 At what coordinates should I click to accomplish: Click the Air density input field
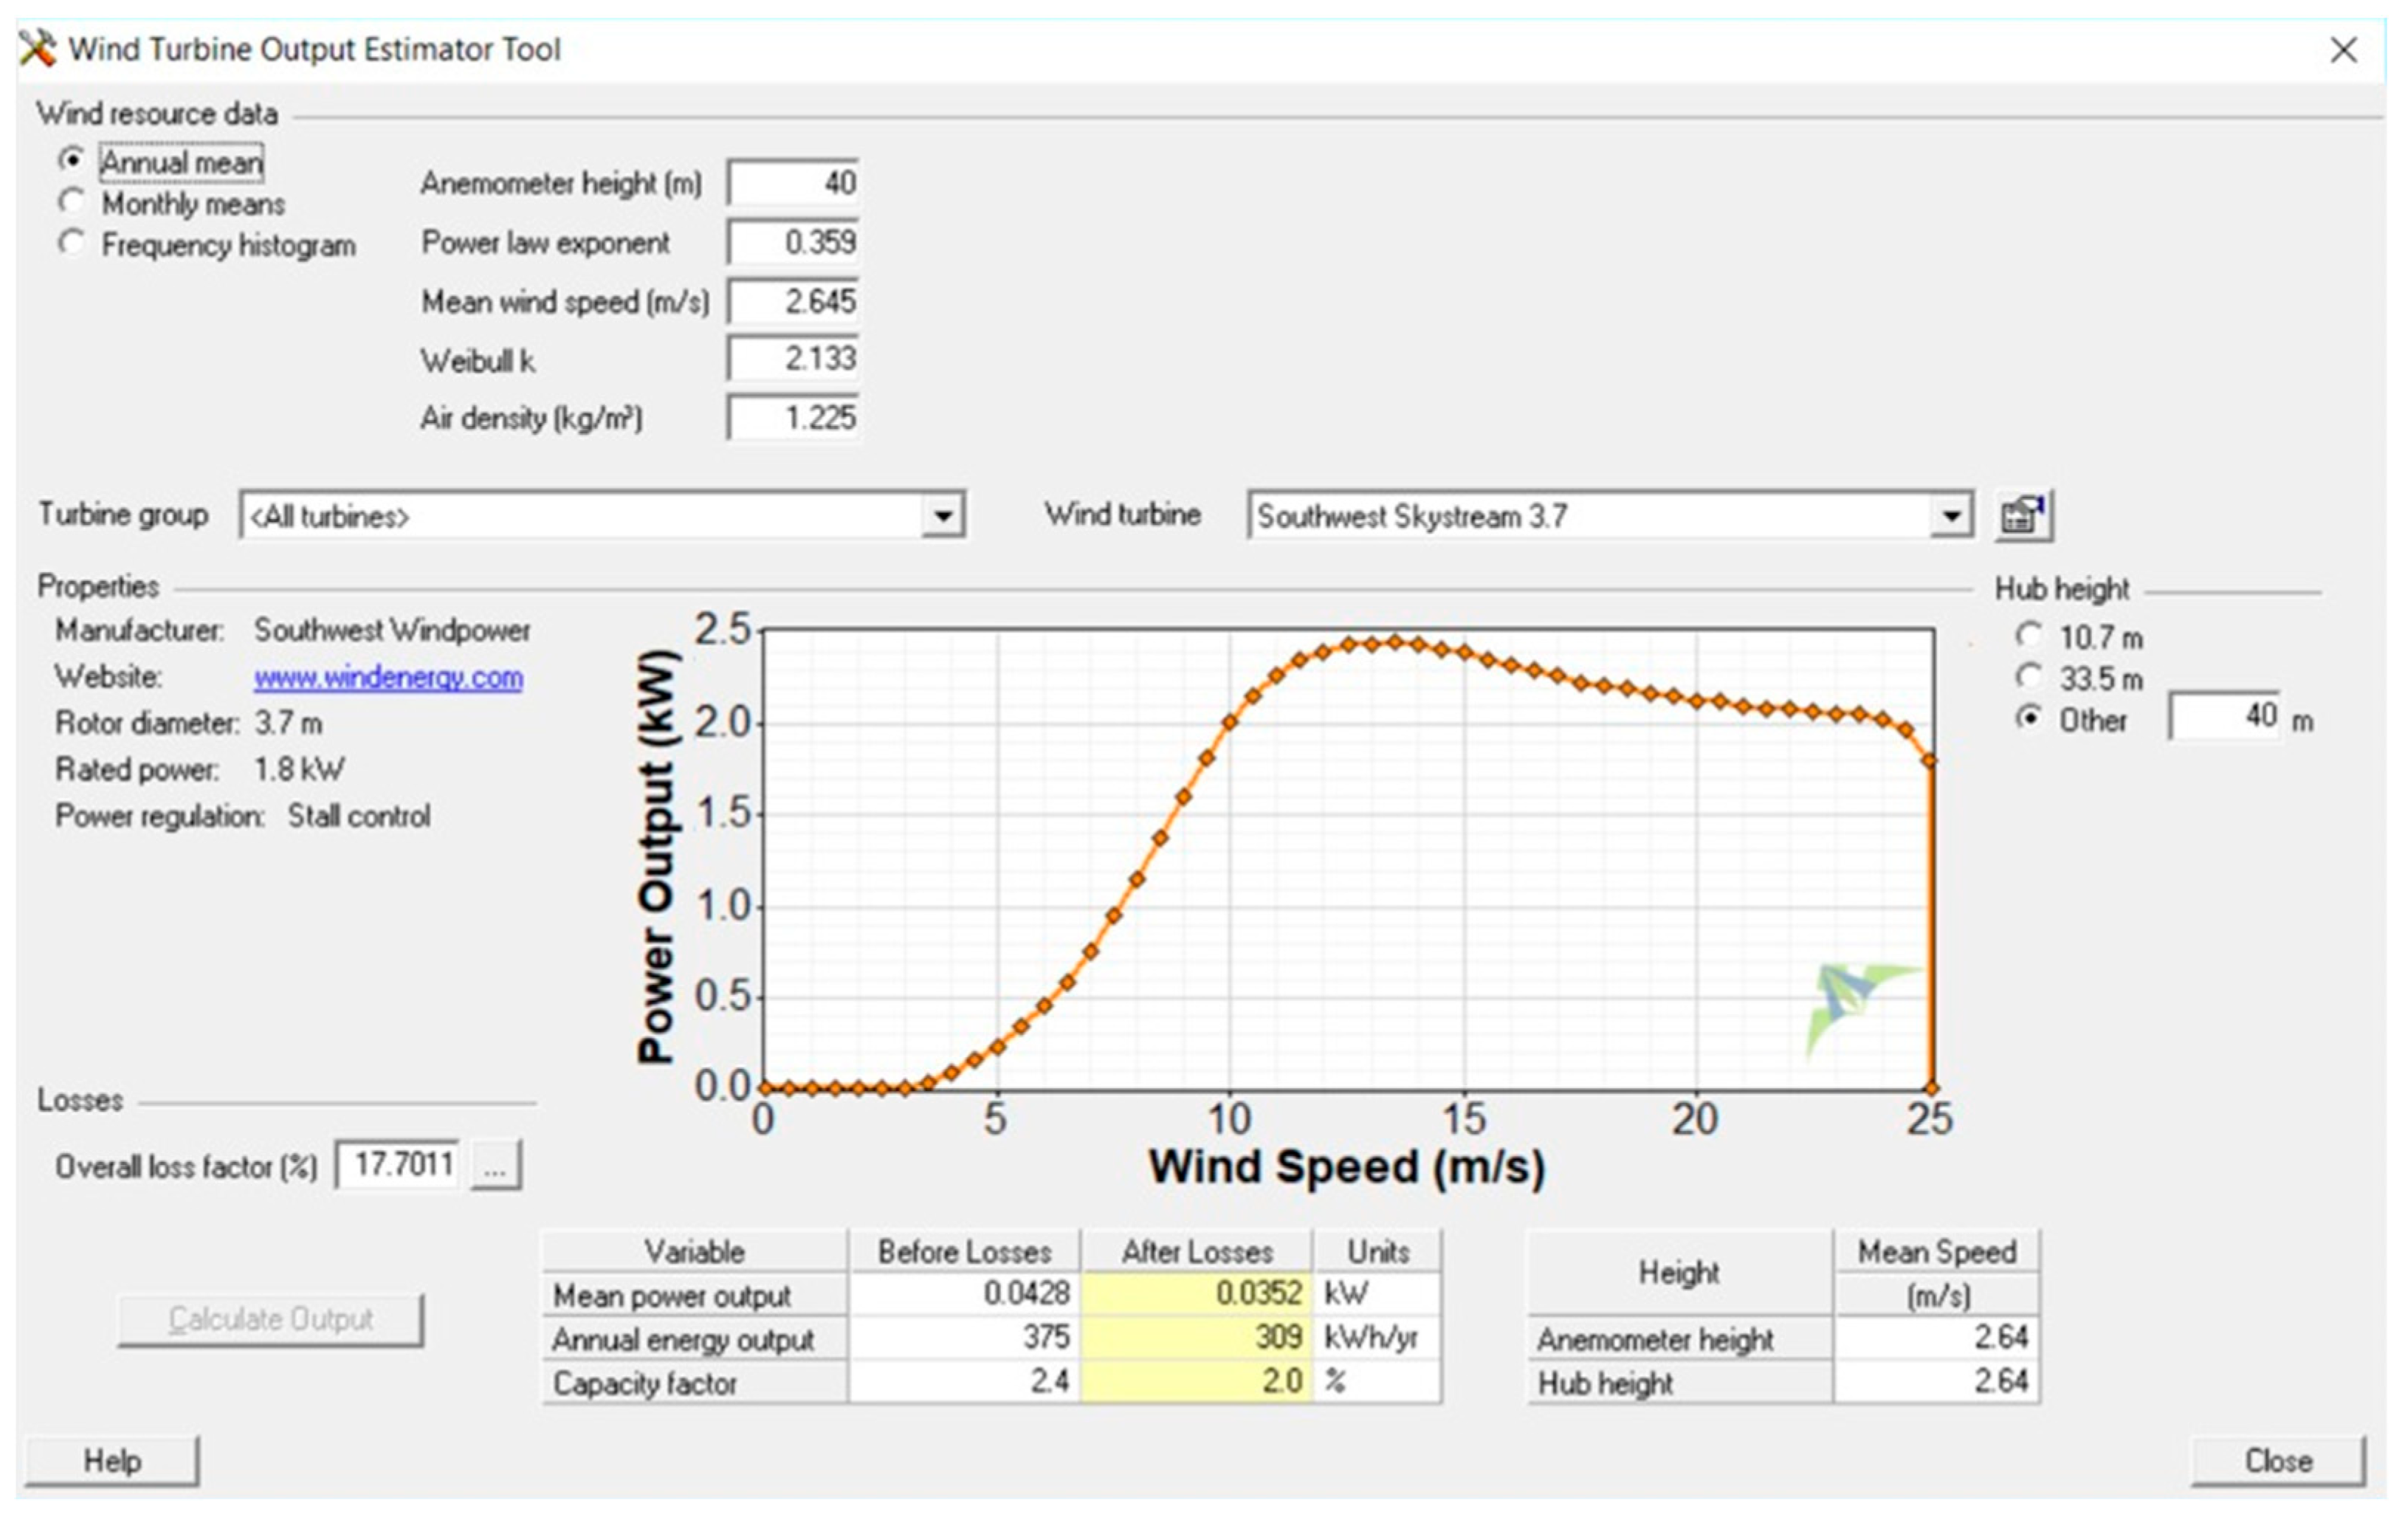click(793, 417)
